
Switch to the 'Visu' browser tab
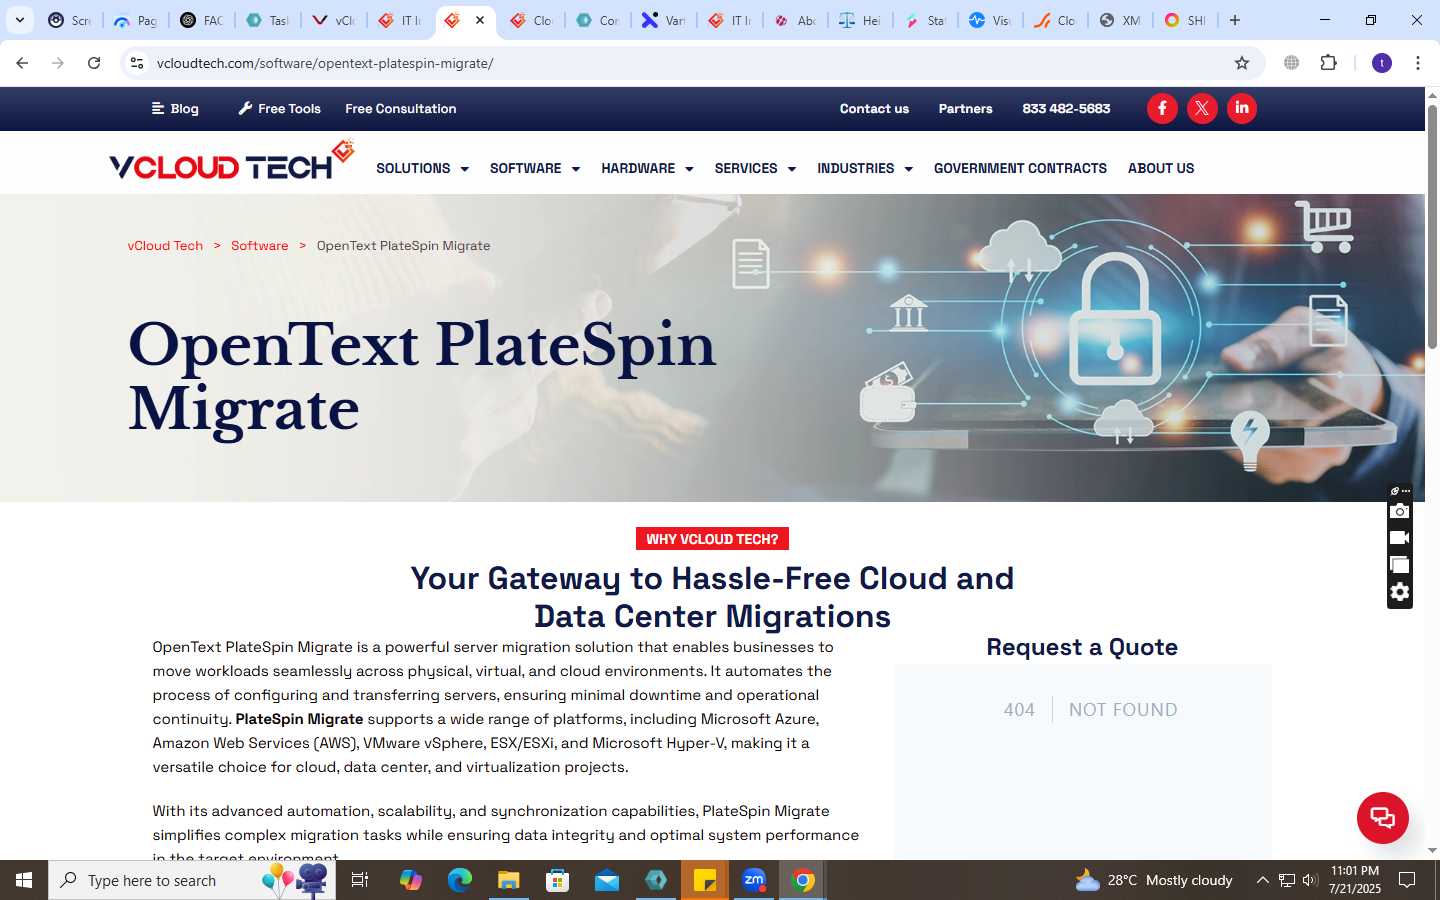[990, 20]
